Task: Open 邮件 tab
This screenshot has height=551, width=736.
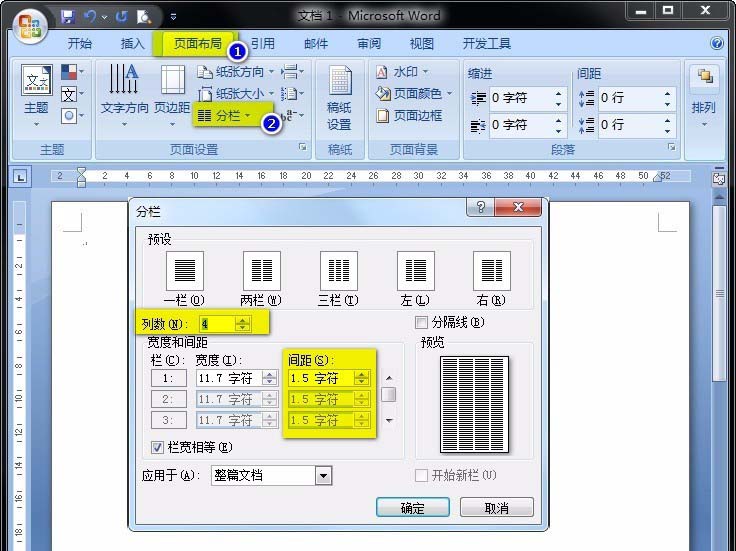Action: click(x=315, y=44)
